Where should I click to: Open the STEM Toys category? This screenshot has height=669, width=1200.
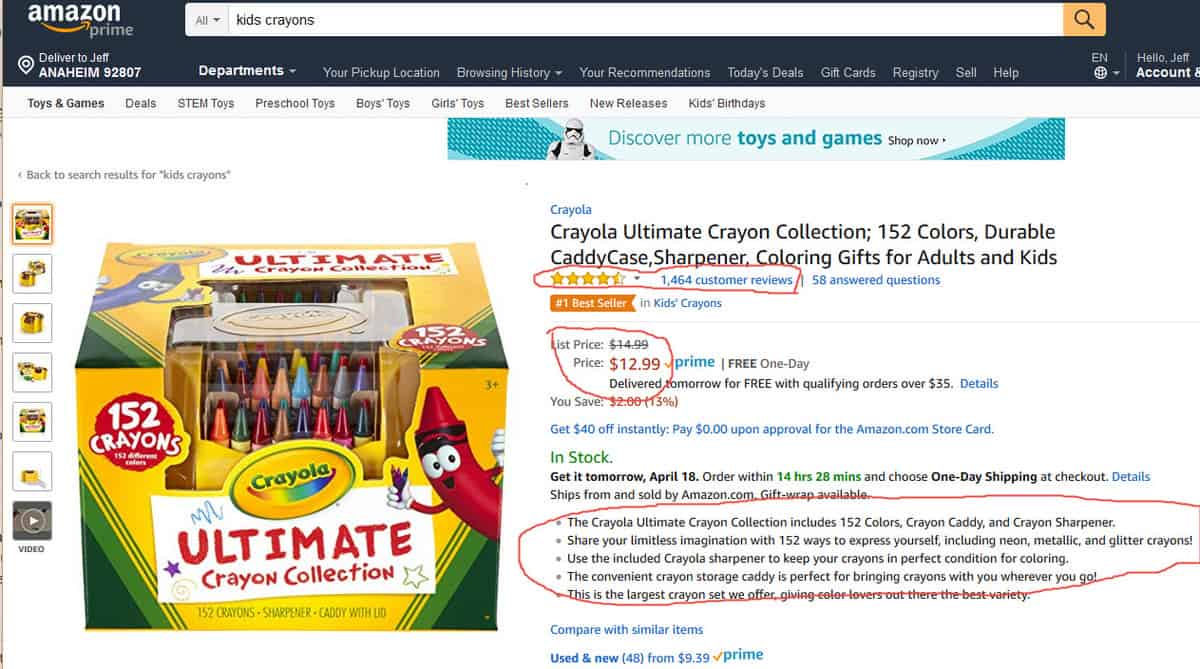click(205, 103)
